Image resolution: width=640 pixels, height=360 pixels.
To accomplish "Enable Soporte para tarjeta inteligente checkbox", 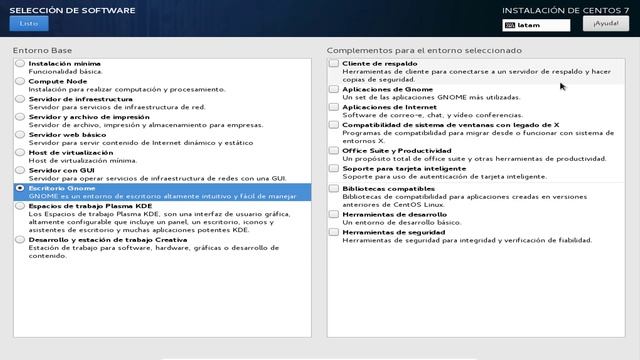I will (334, 169).
